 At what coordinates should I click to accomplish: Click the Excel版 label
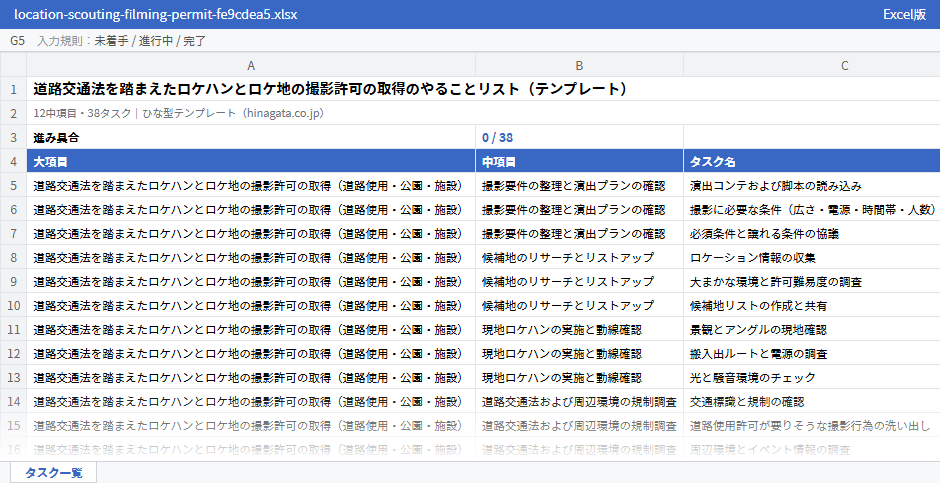(905, 14)
